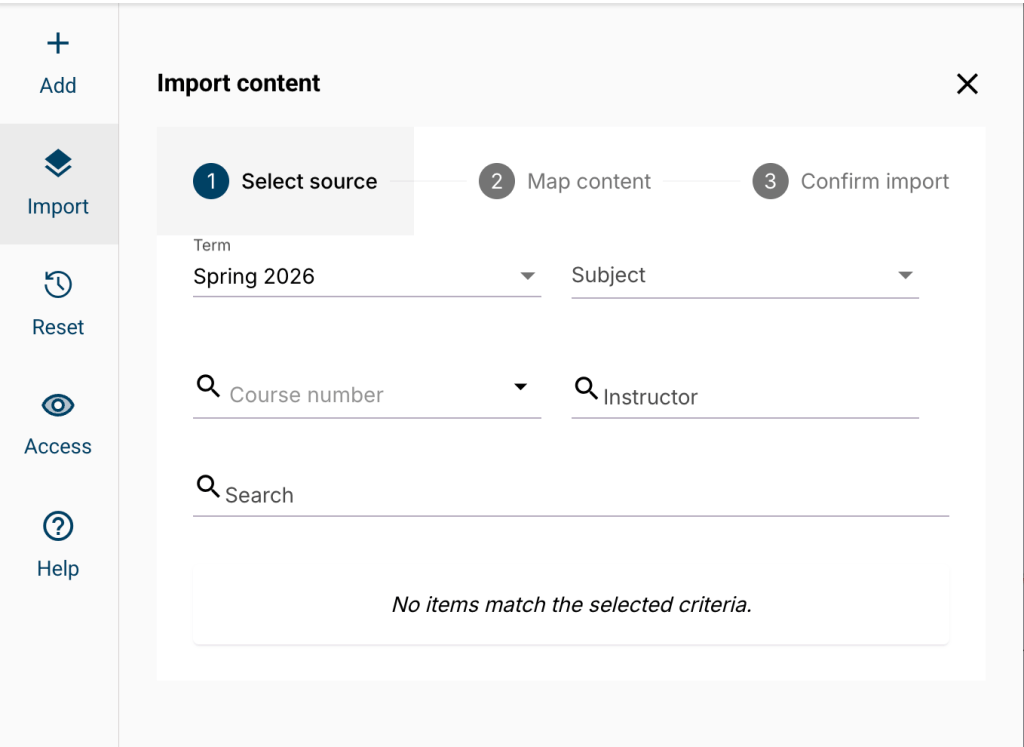This screenshot has height=747, width=1024.
Task: Click the magnifier icon in Course number field
Action: pos(208,385)
